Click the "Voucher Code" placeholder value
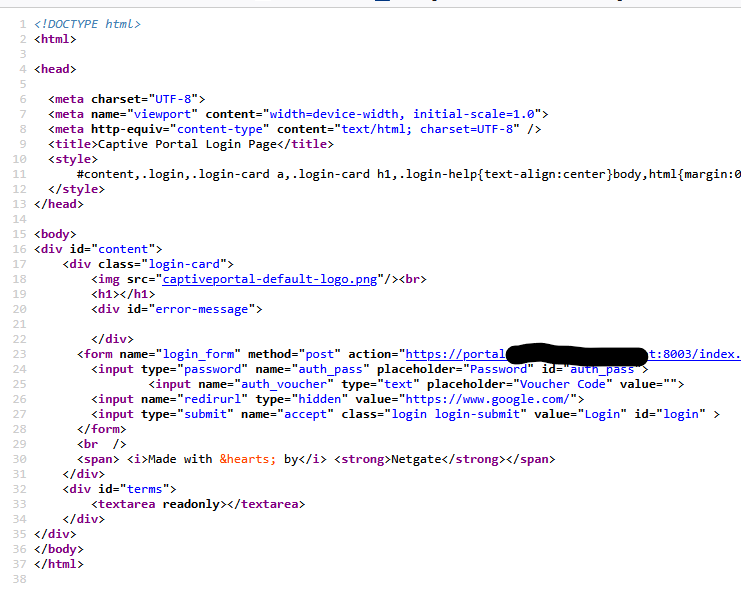741x595 pixels. click(x=561, y=384)
